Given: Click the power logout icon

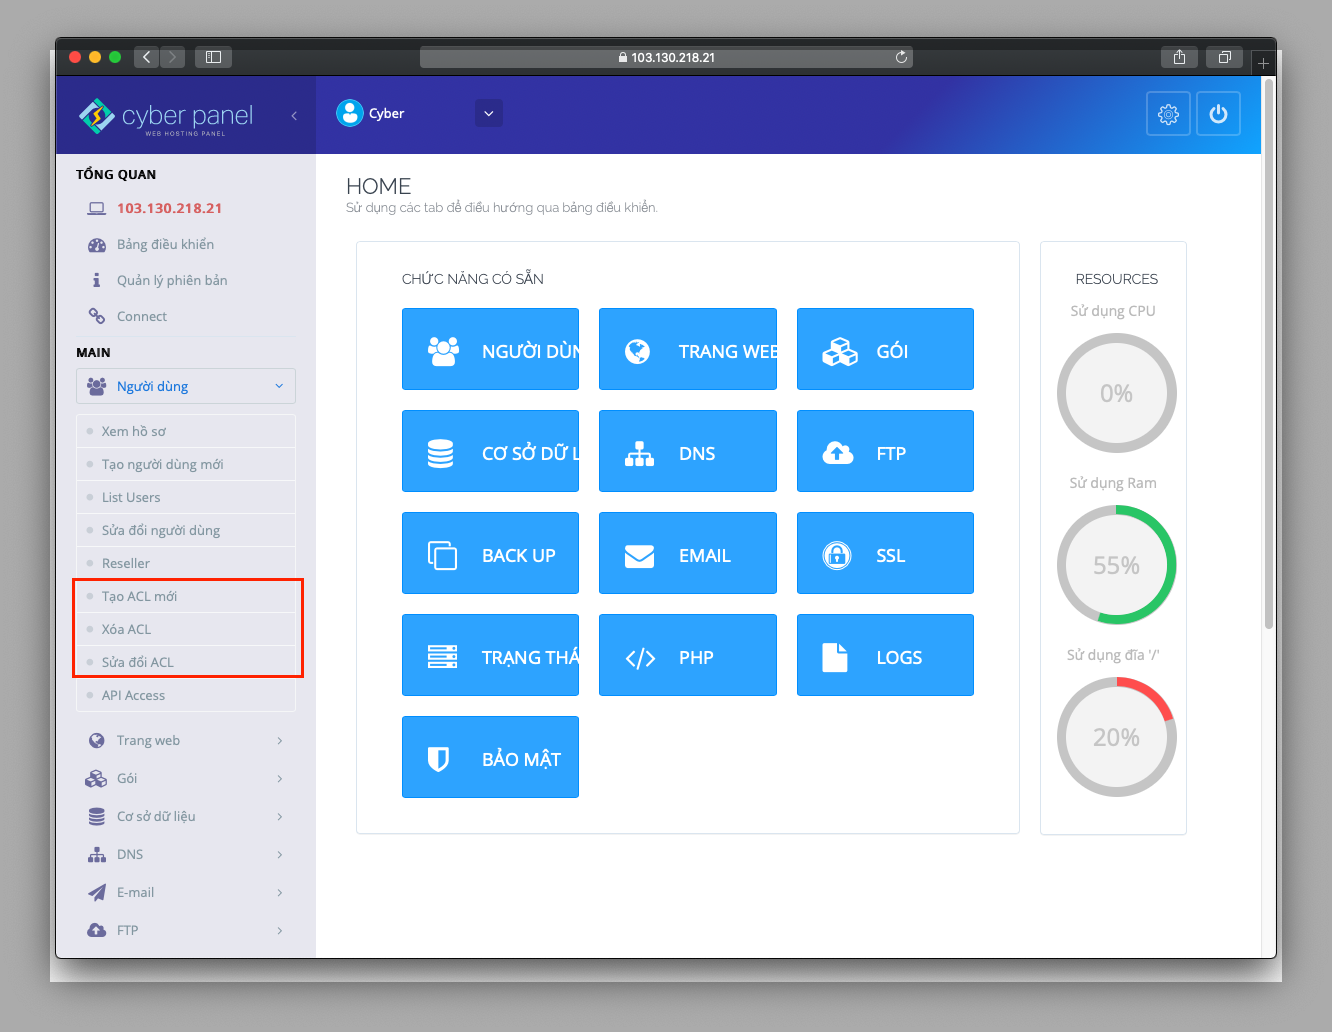Looking at the screenshot, I should (1218, 114).
